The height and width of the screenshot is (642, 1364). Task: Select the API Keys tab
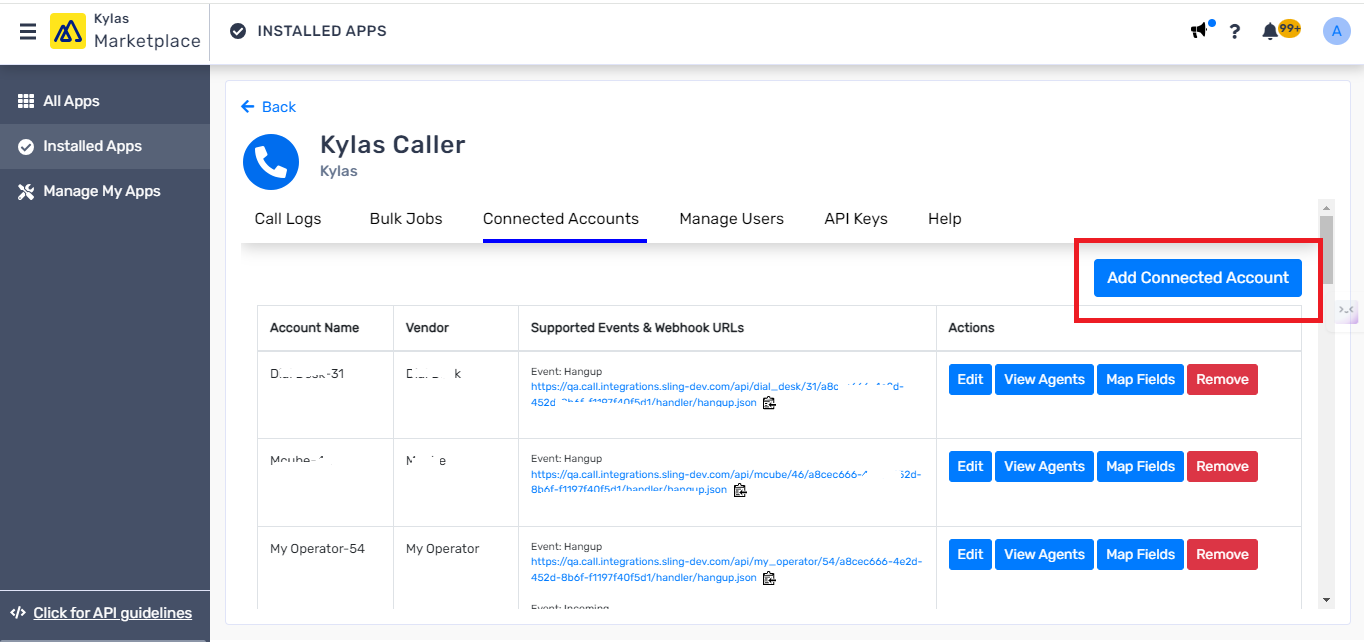tap(856, 219)
